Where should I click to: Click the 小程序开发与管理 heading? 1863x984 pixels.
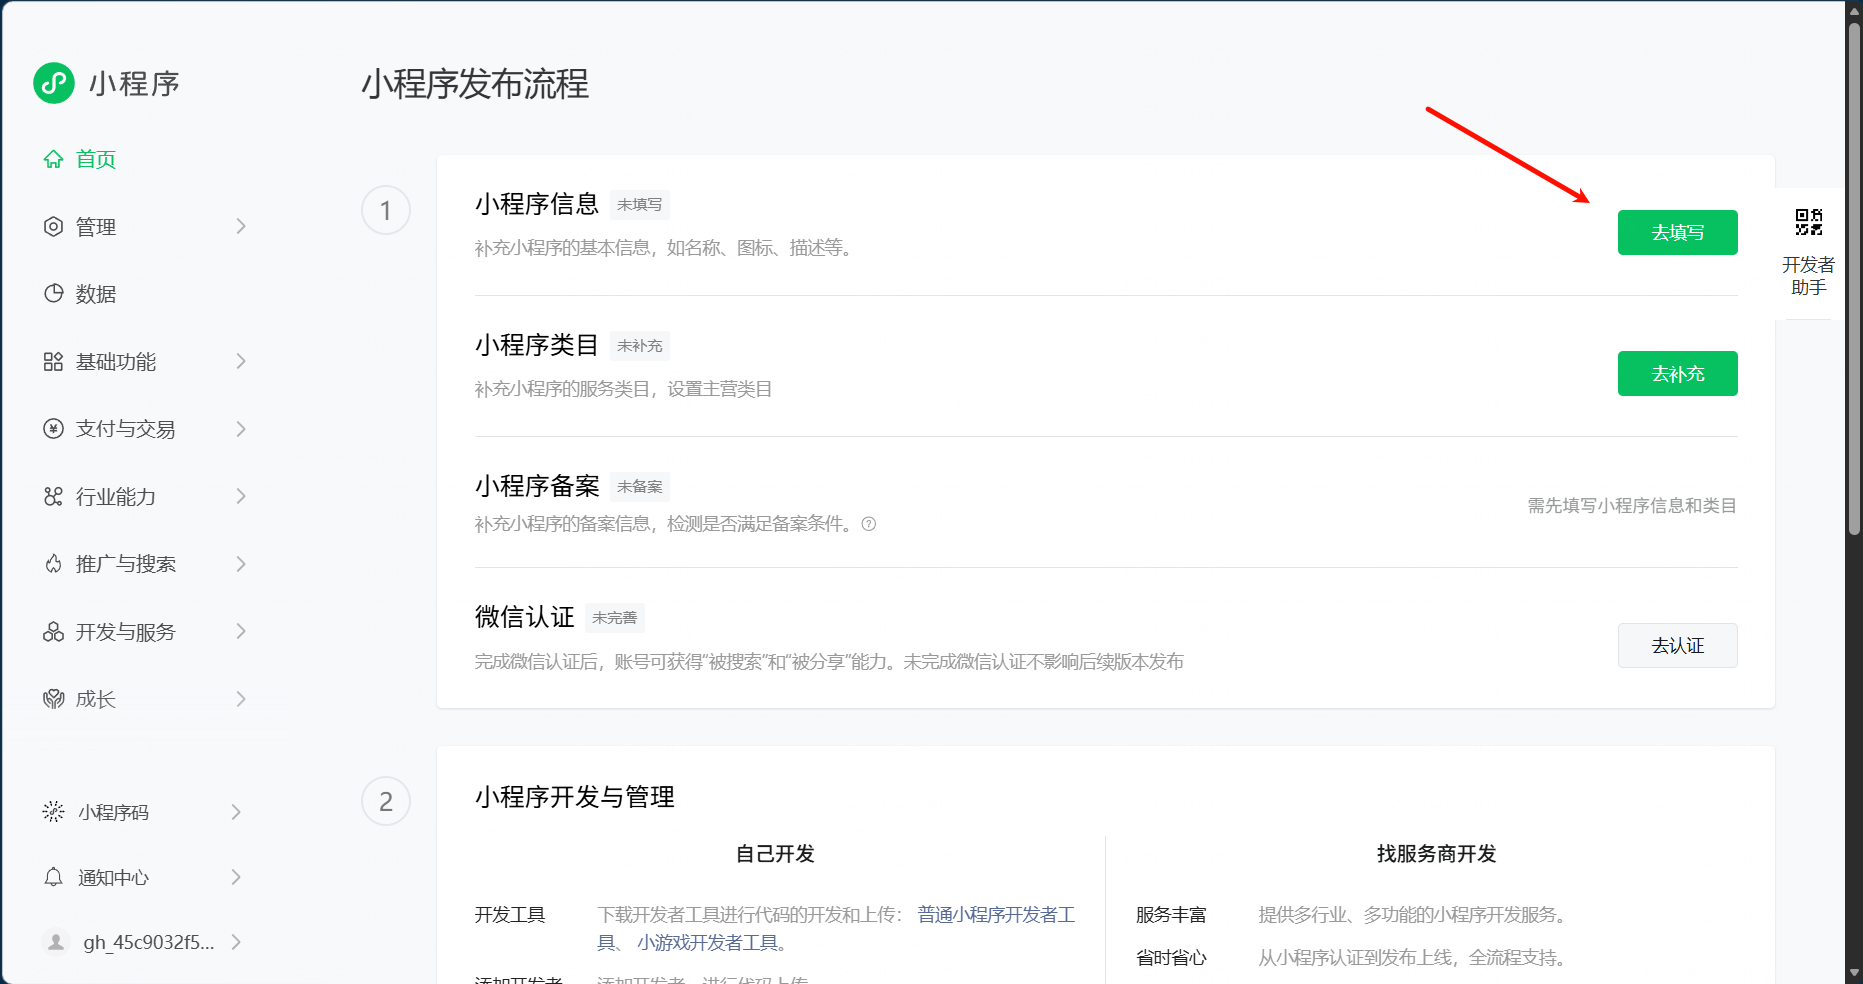(x=575, y=797)
